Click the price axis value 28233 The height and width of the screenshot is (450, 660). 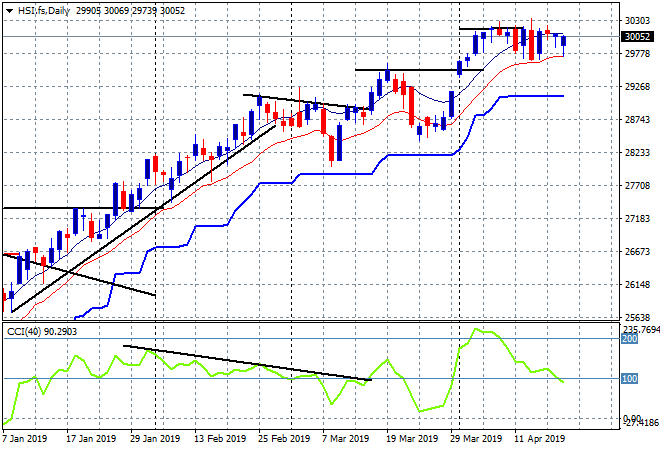click(x=637, y=152)
